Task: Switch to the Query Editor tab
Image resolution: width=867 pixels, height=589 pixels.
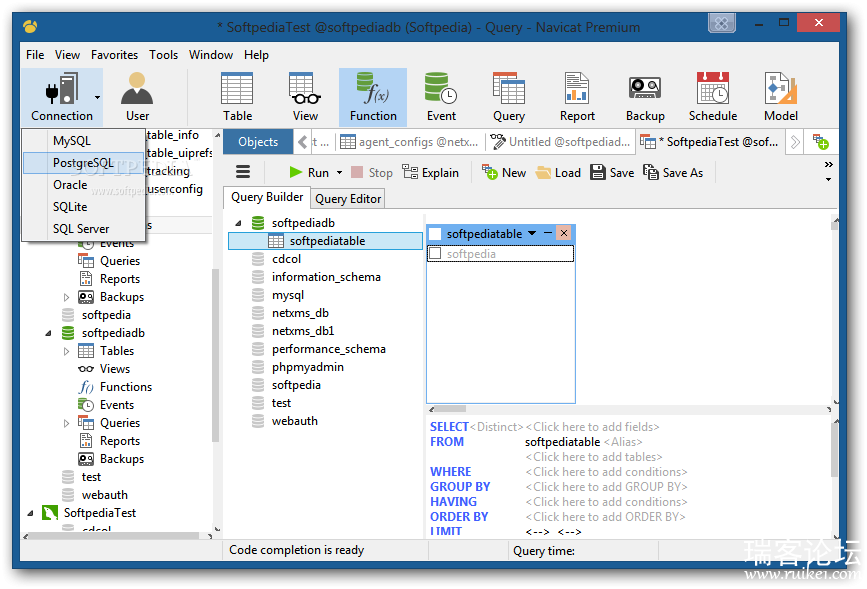Action: 348,199
